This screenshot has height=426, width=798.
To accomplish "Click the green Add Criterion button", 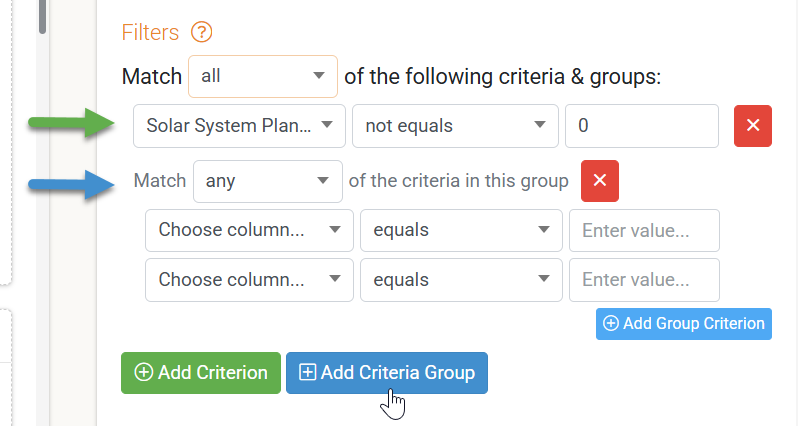I will point(201,373).
